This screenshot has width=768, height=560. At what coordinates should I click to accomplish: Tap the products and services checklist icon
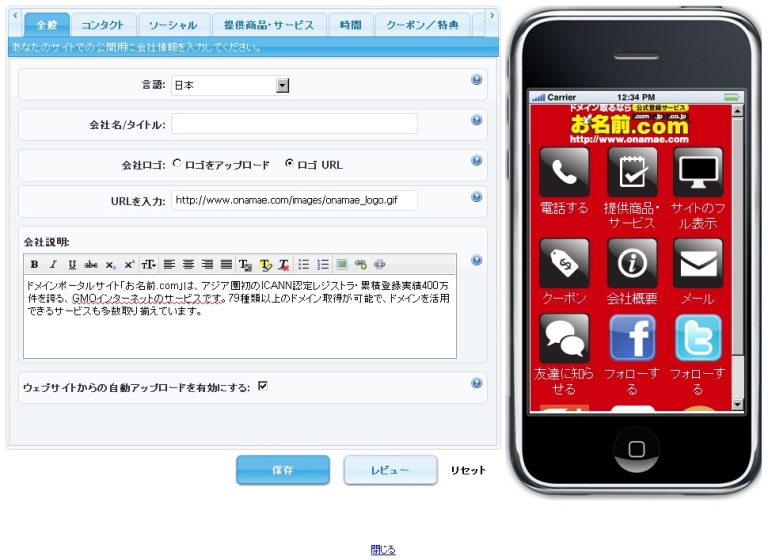[x=632, y=172]
